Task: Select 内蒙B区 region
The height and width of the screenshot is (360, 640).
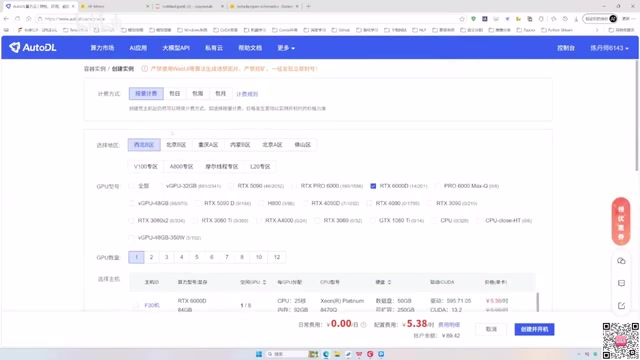Action: click(x=240, y=145)
